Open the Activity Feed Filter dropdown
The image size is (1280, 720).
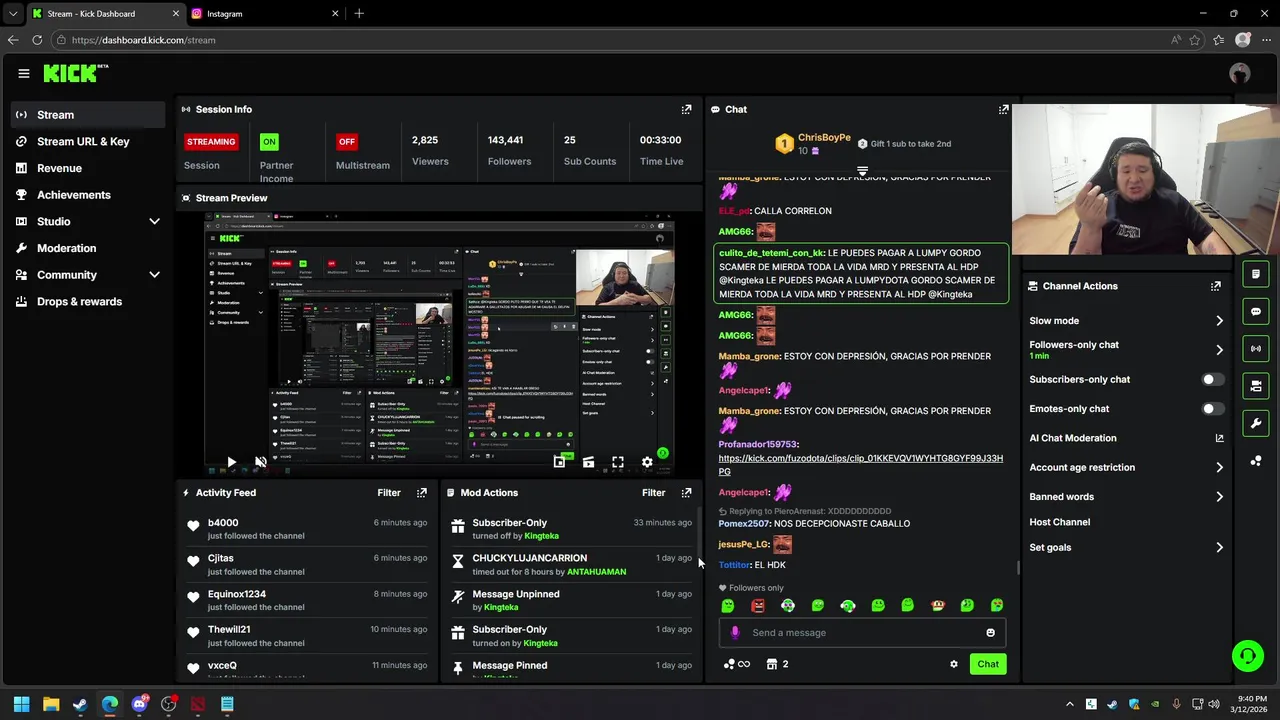pyautogui.click(x=389, y=493)
